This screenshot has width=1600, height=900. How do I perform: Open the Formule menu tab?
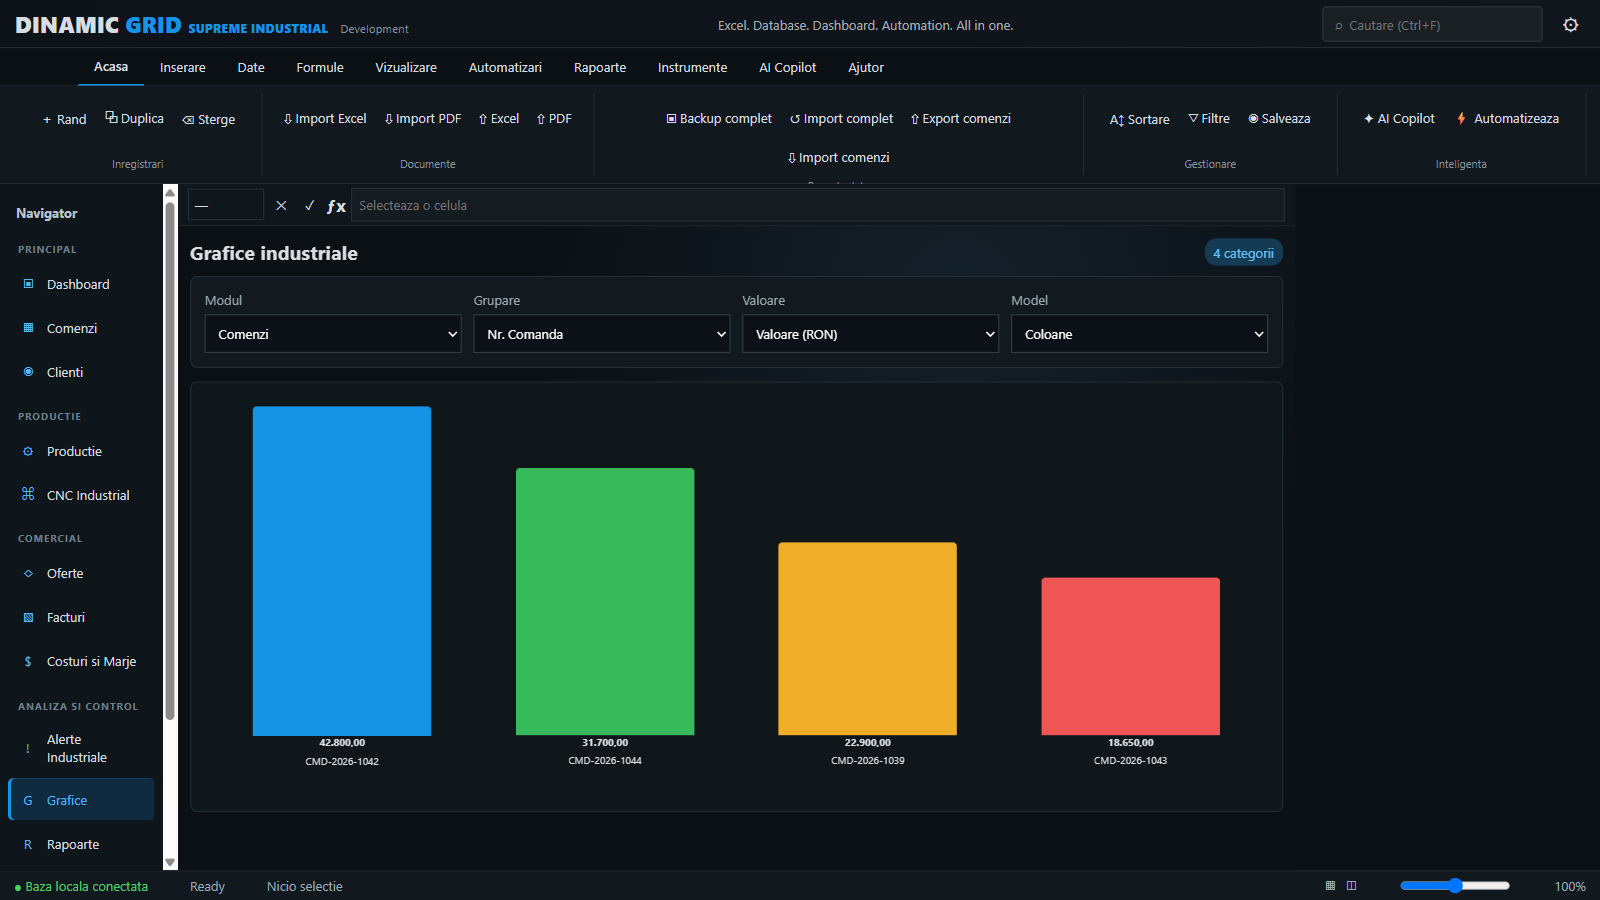pos(320,67)
